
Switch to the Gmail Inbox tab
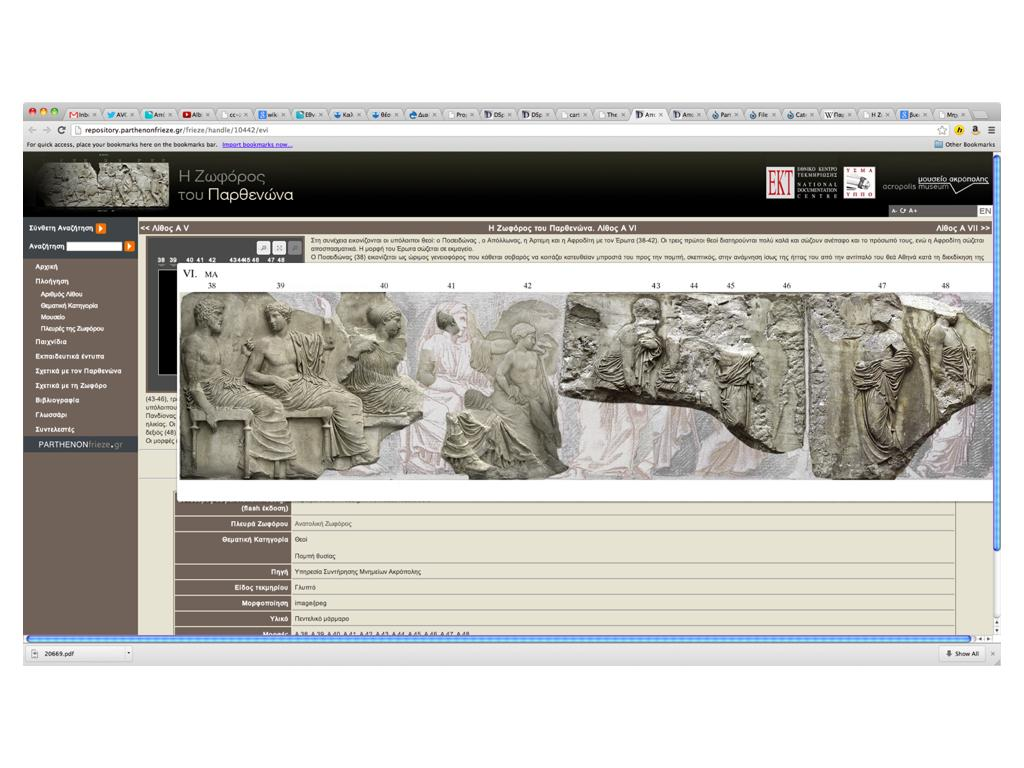pos(83,114)
